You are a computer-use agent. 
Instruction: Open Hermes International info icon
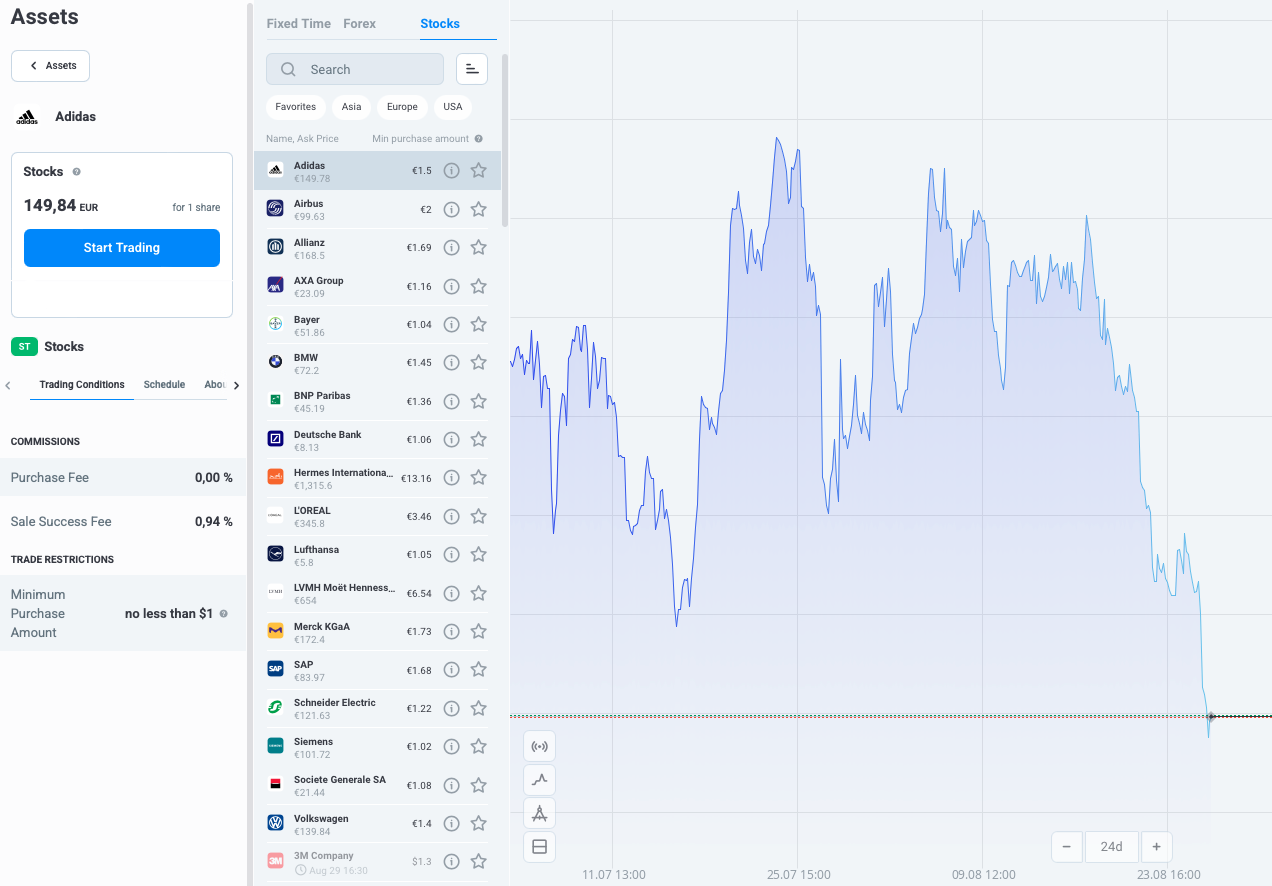pos(451,478)
